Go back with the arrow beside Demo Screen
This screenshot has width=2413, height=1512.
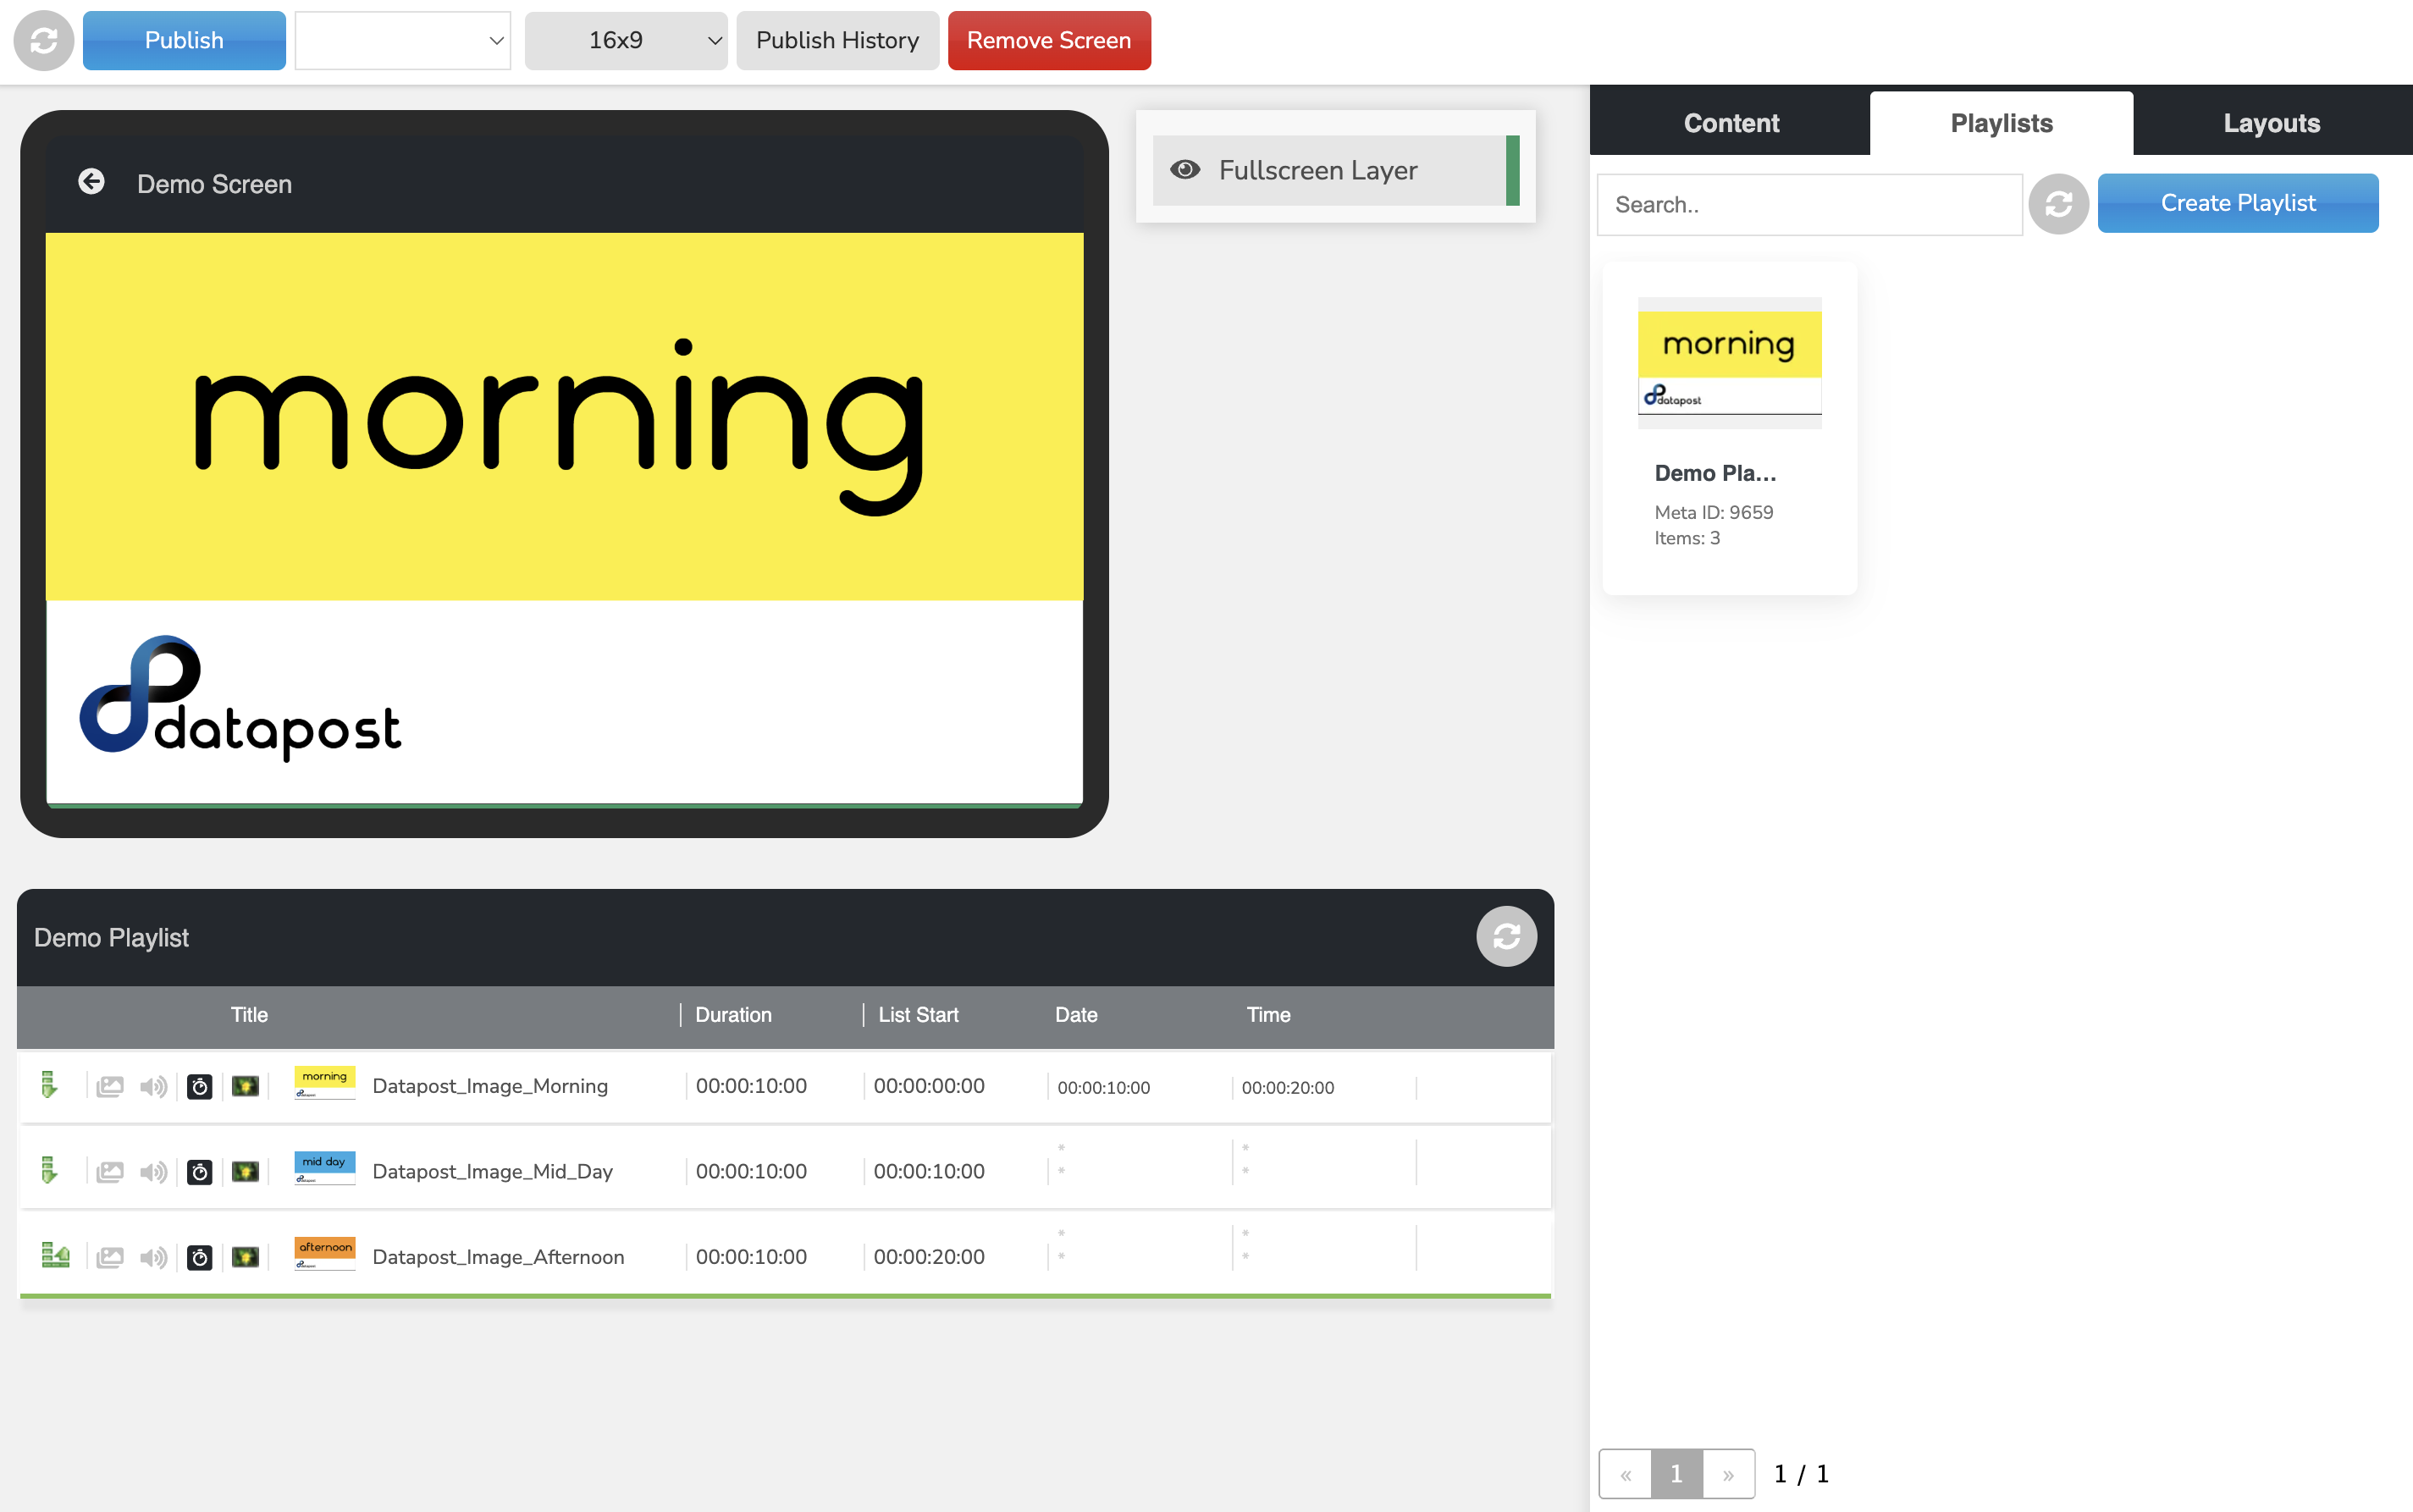(x=91, y=182)
